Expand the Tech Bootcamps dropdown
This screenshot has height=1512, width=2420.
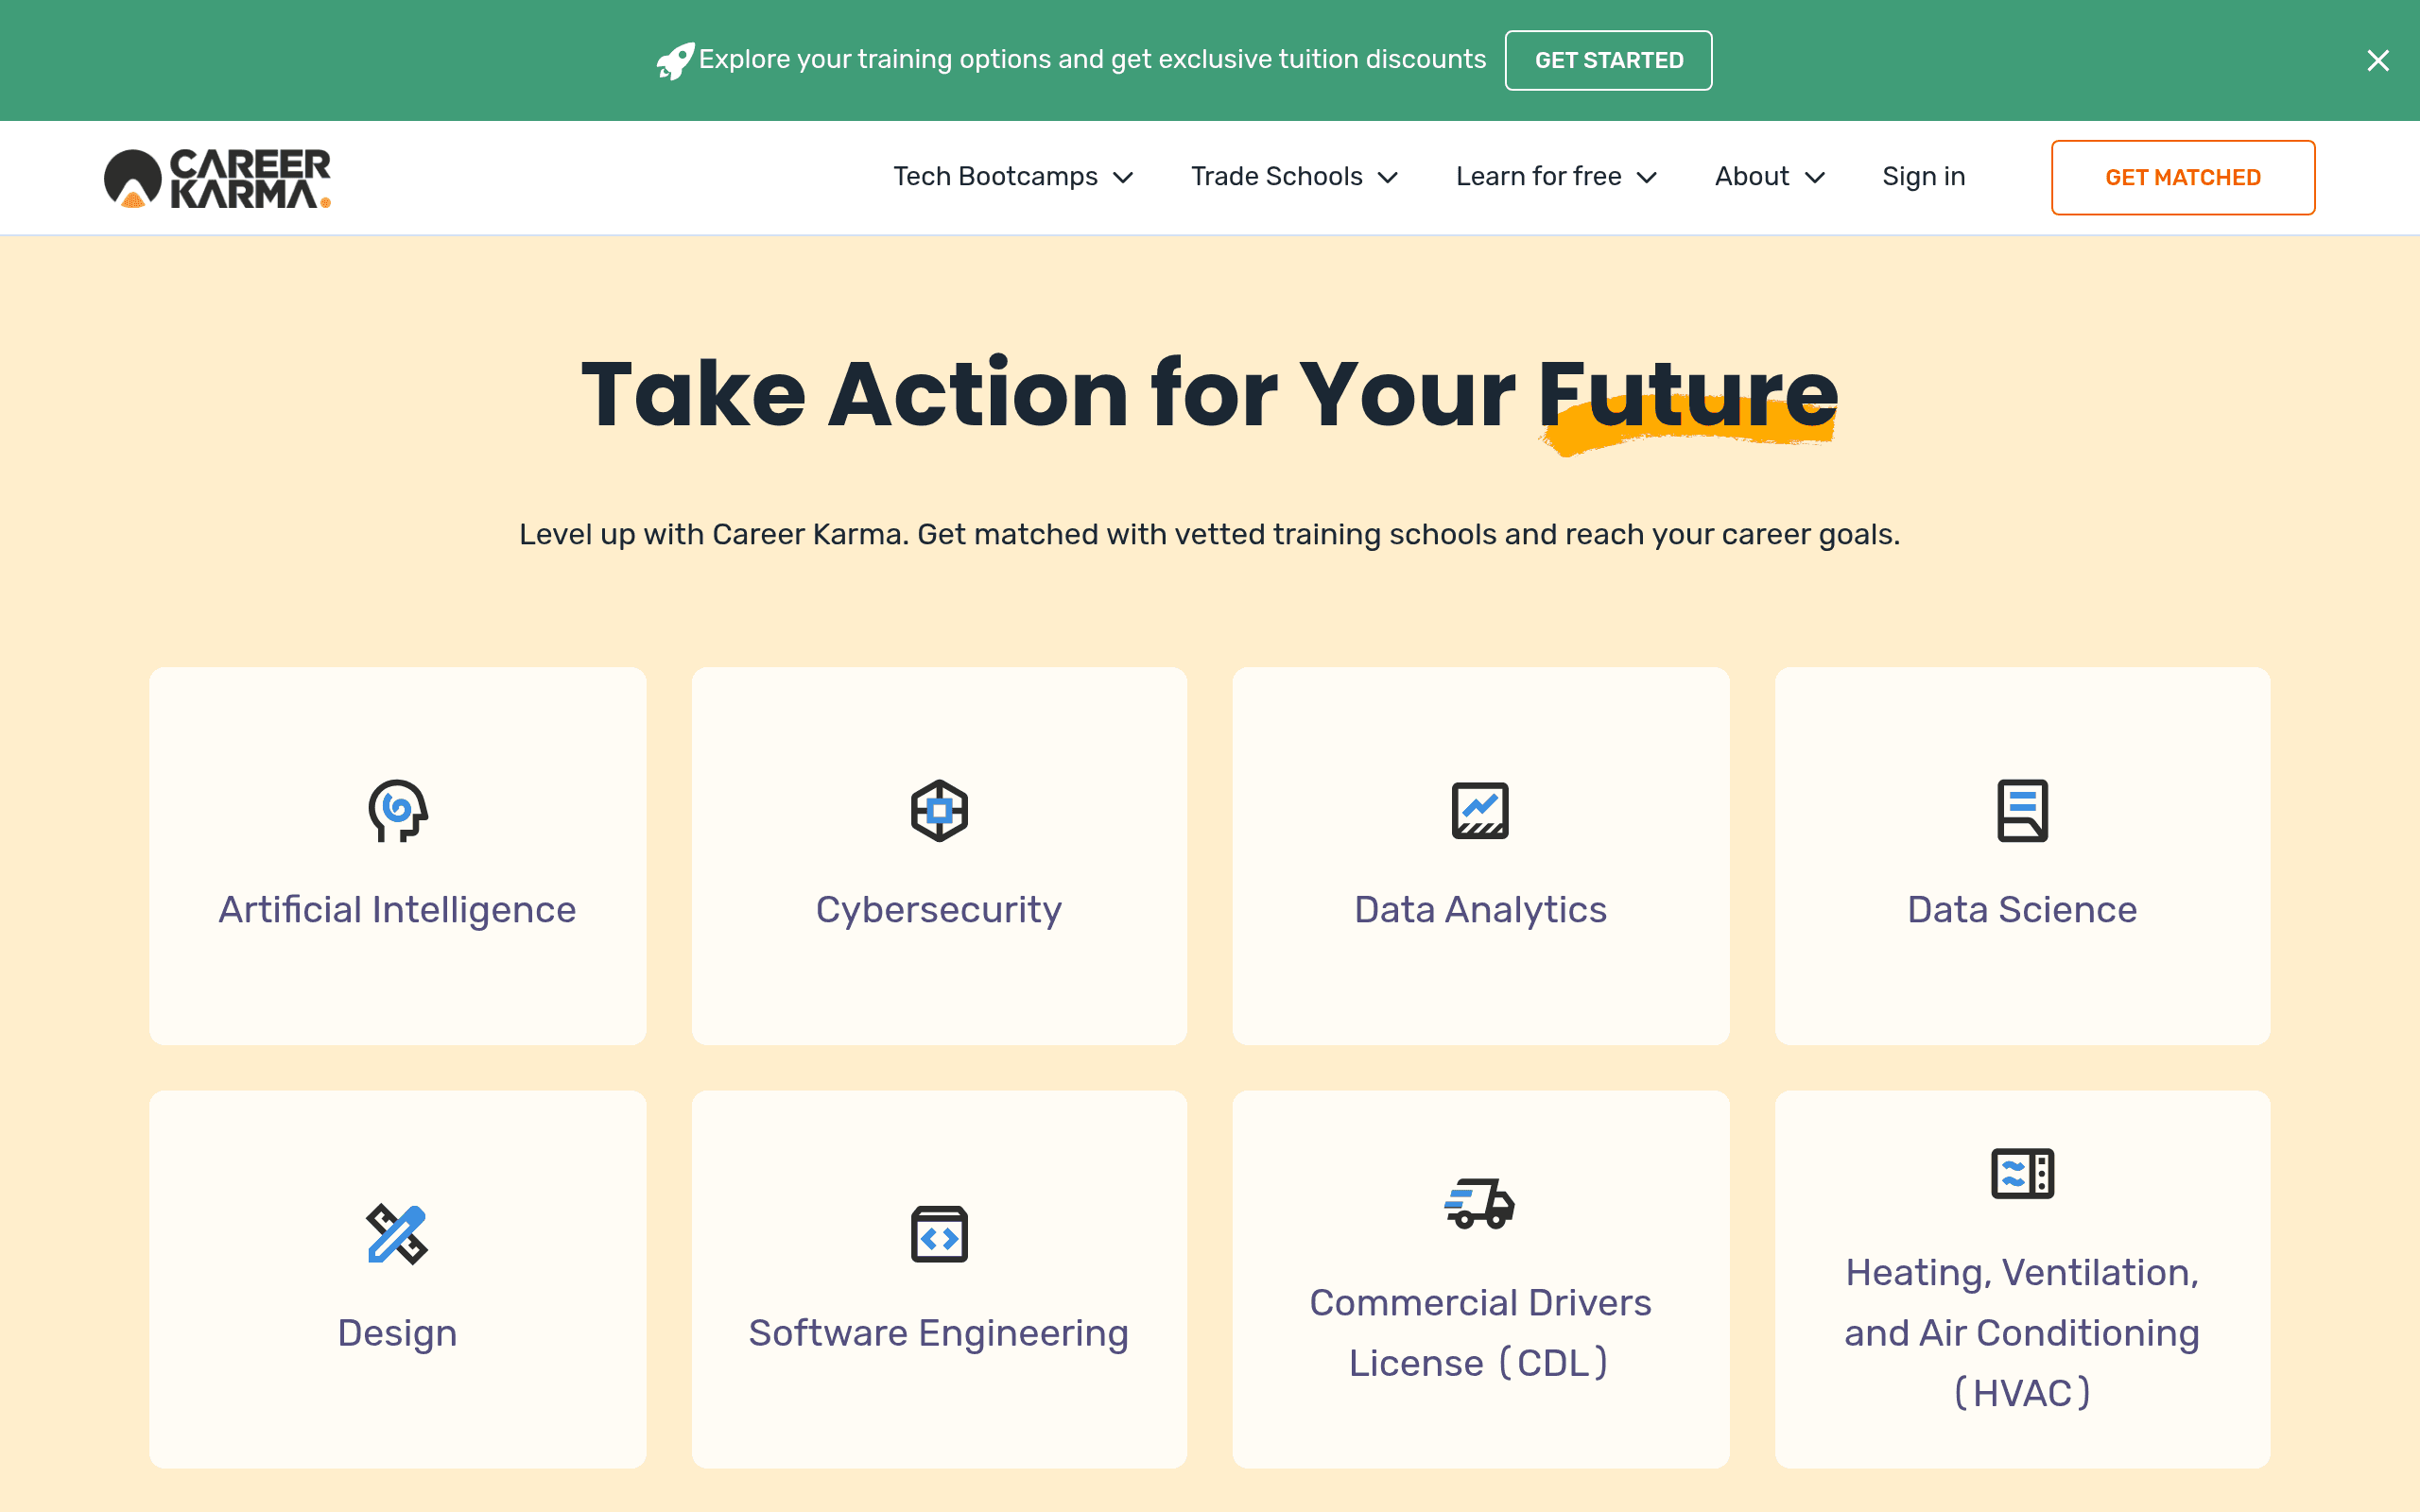tap(1012, 177)
